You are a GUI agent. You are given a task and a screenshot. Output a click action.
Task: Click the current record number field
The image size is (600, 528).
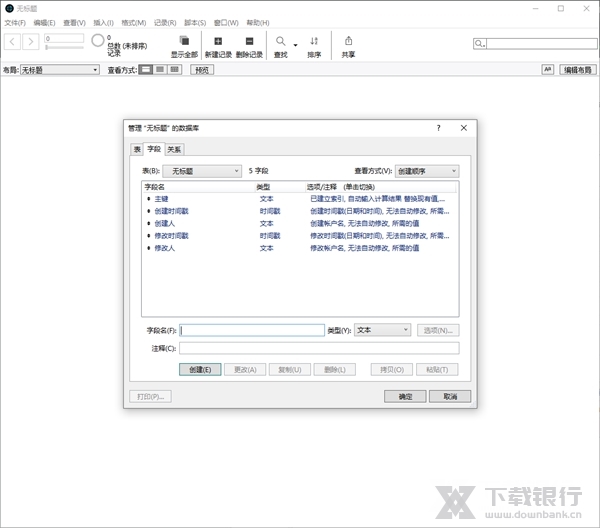pos(64,38)
